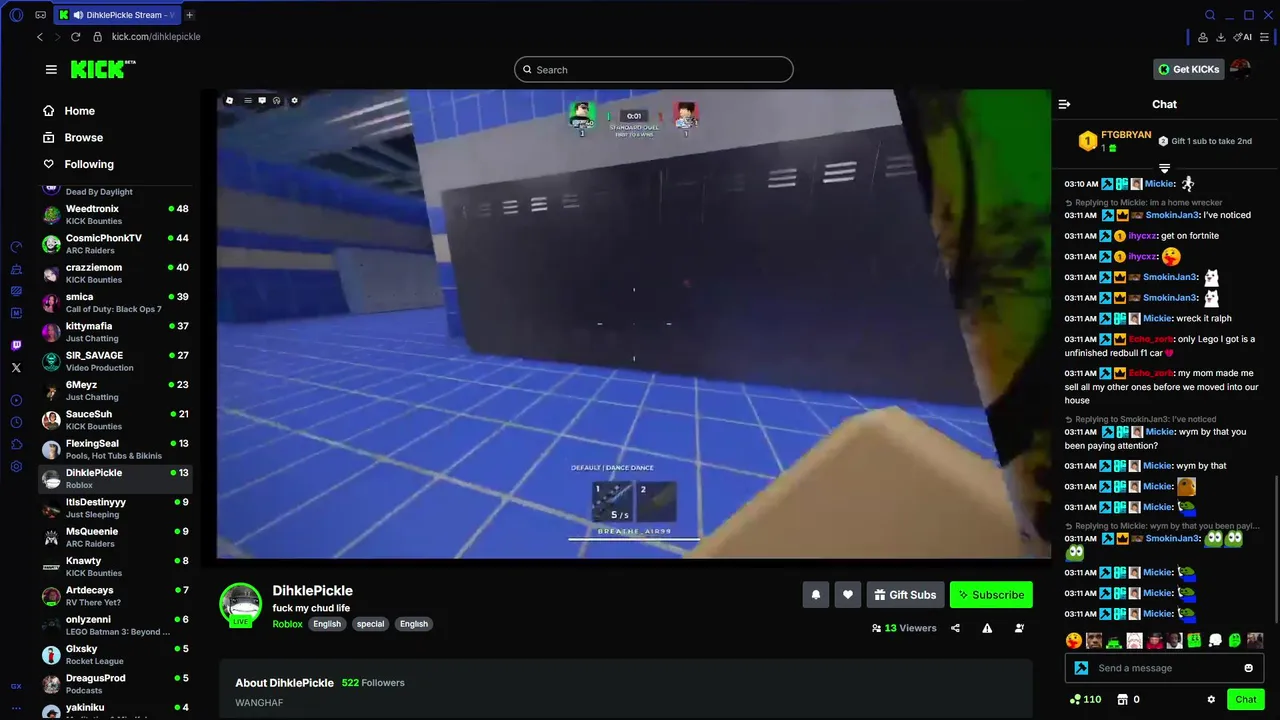1280x720 pixels.
Task: Click the Kick search field
Action: [x=654, y=69]
